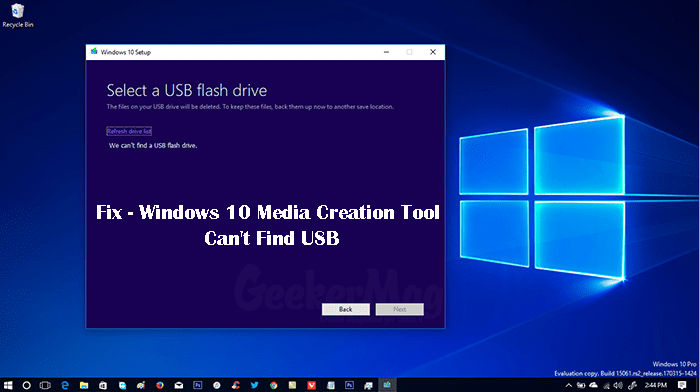Launch Microsoft Edge from taskbar

click(65, 385)
